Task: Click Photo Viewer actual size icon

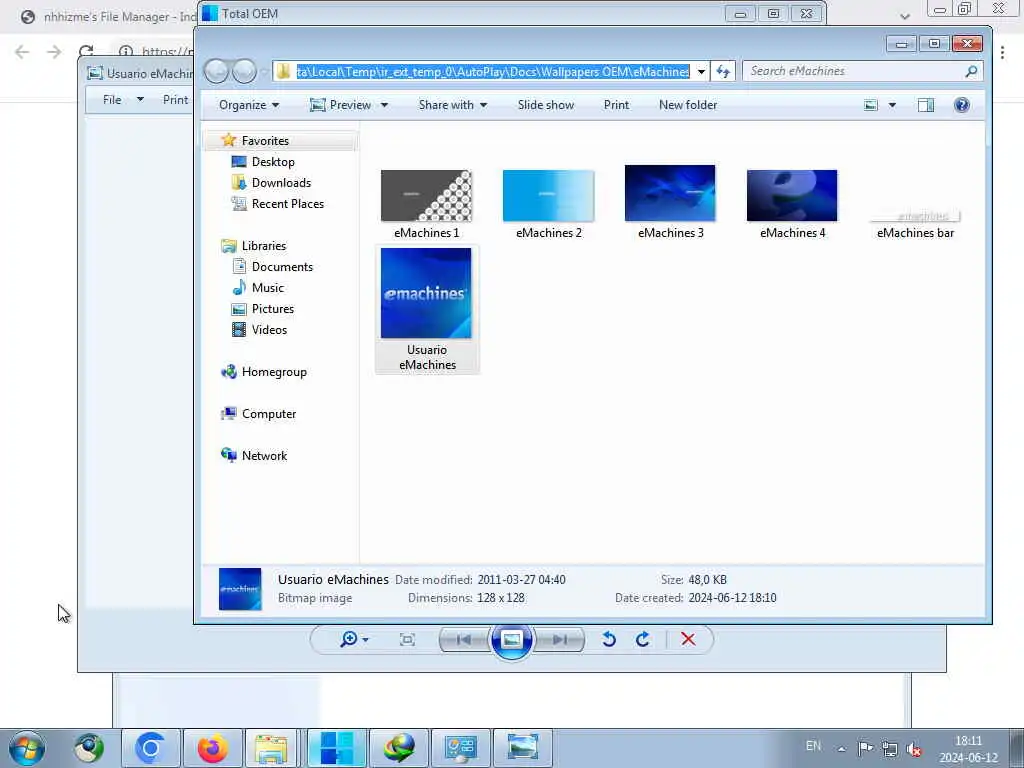Action: (407, 639)
